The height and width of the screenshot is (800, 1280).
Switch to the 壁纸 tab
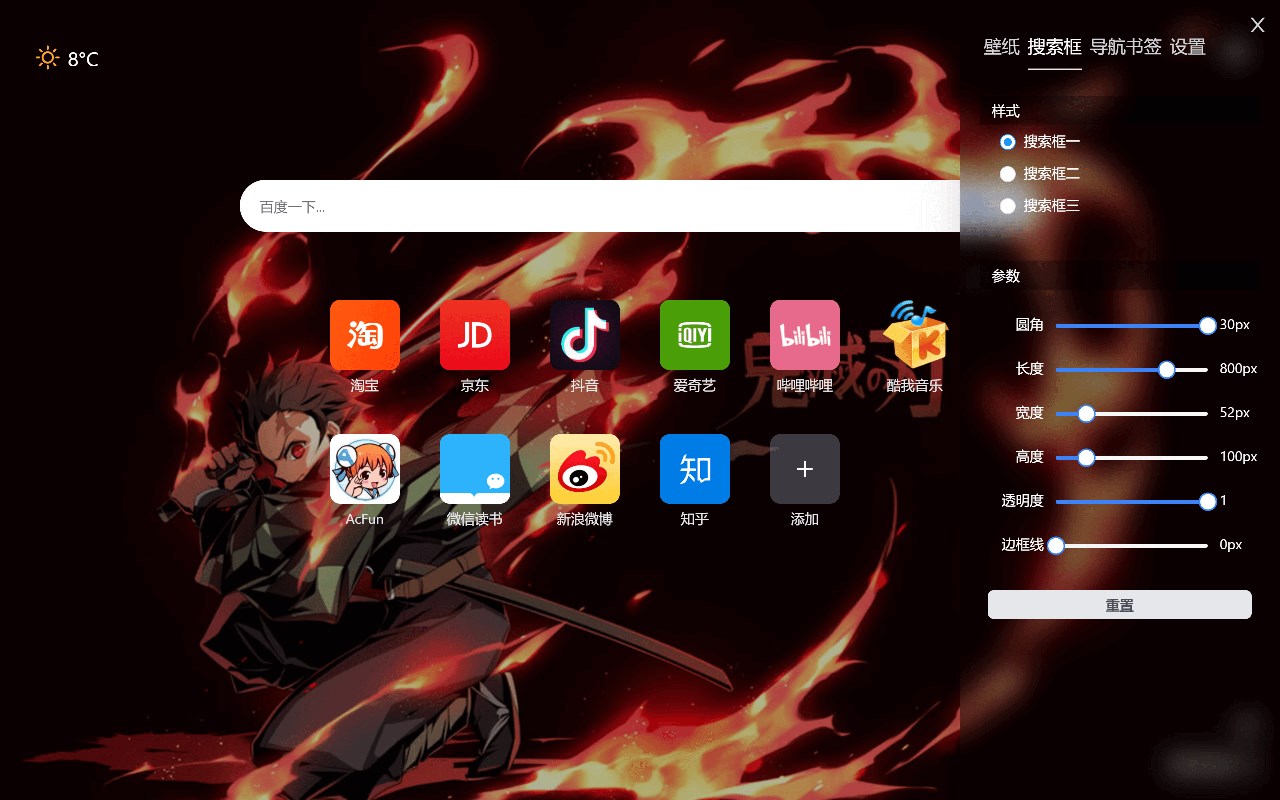(1002, 47)
